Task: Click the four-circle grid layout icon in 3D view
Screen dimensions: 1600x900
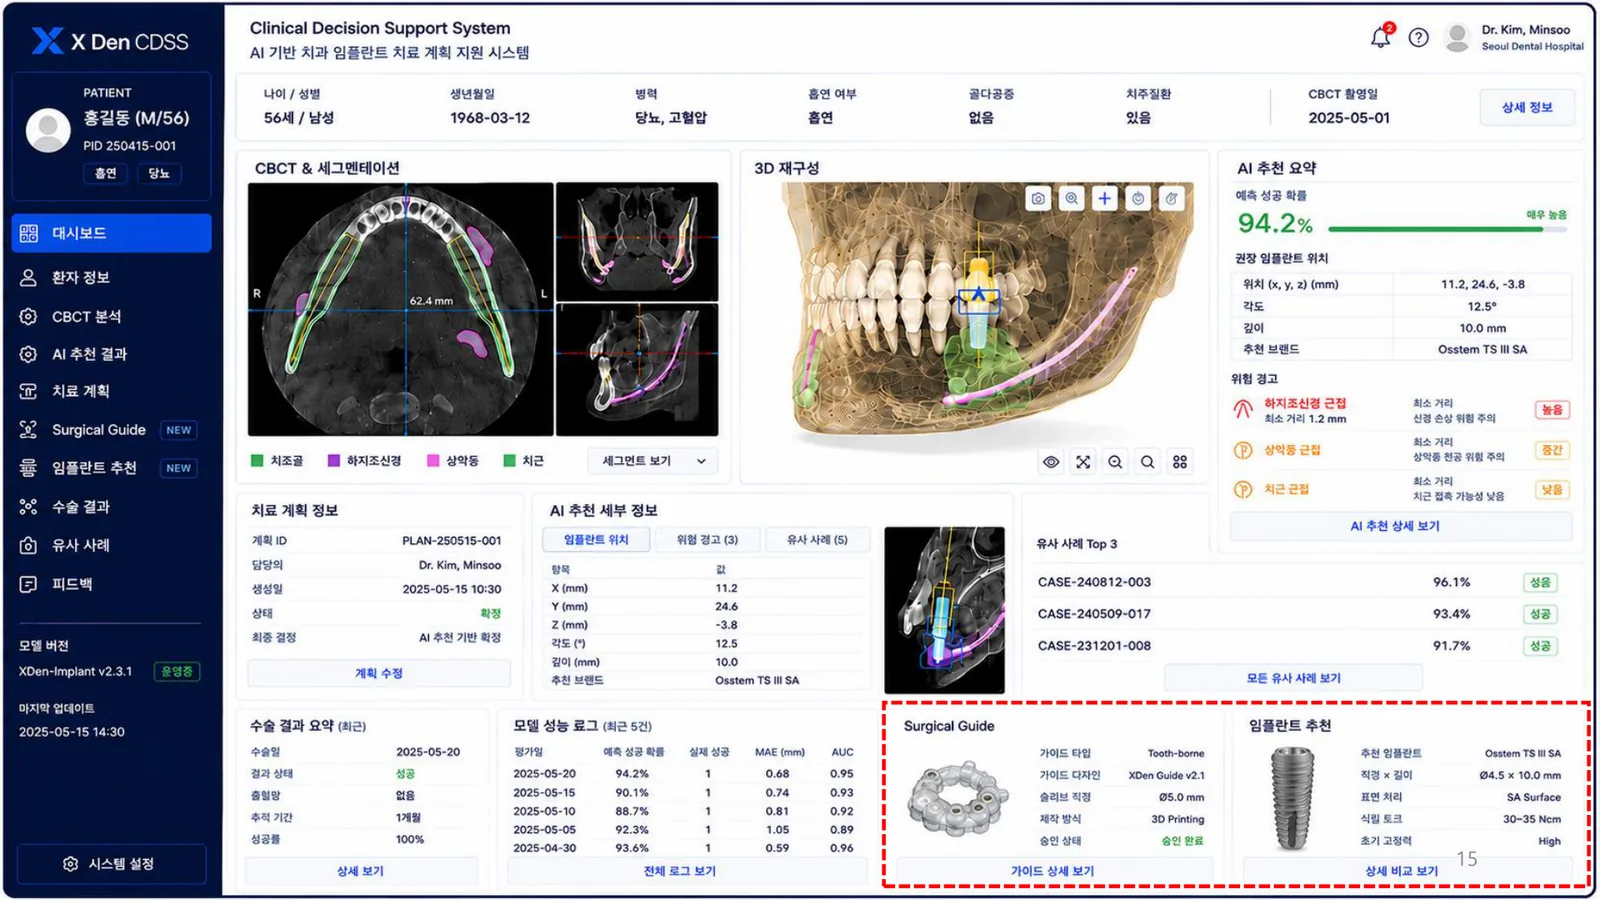Action: [x=1180, y=462]
